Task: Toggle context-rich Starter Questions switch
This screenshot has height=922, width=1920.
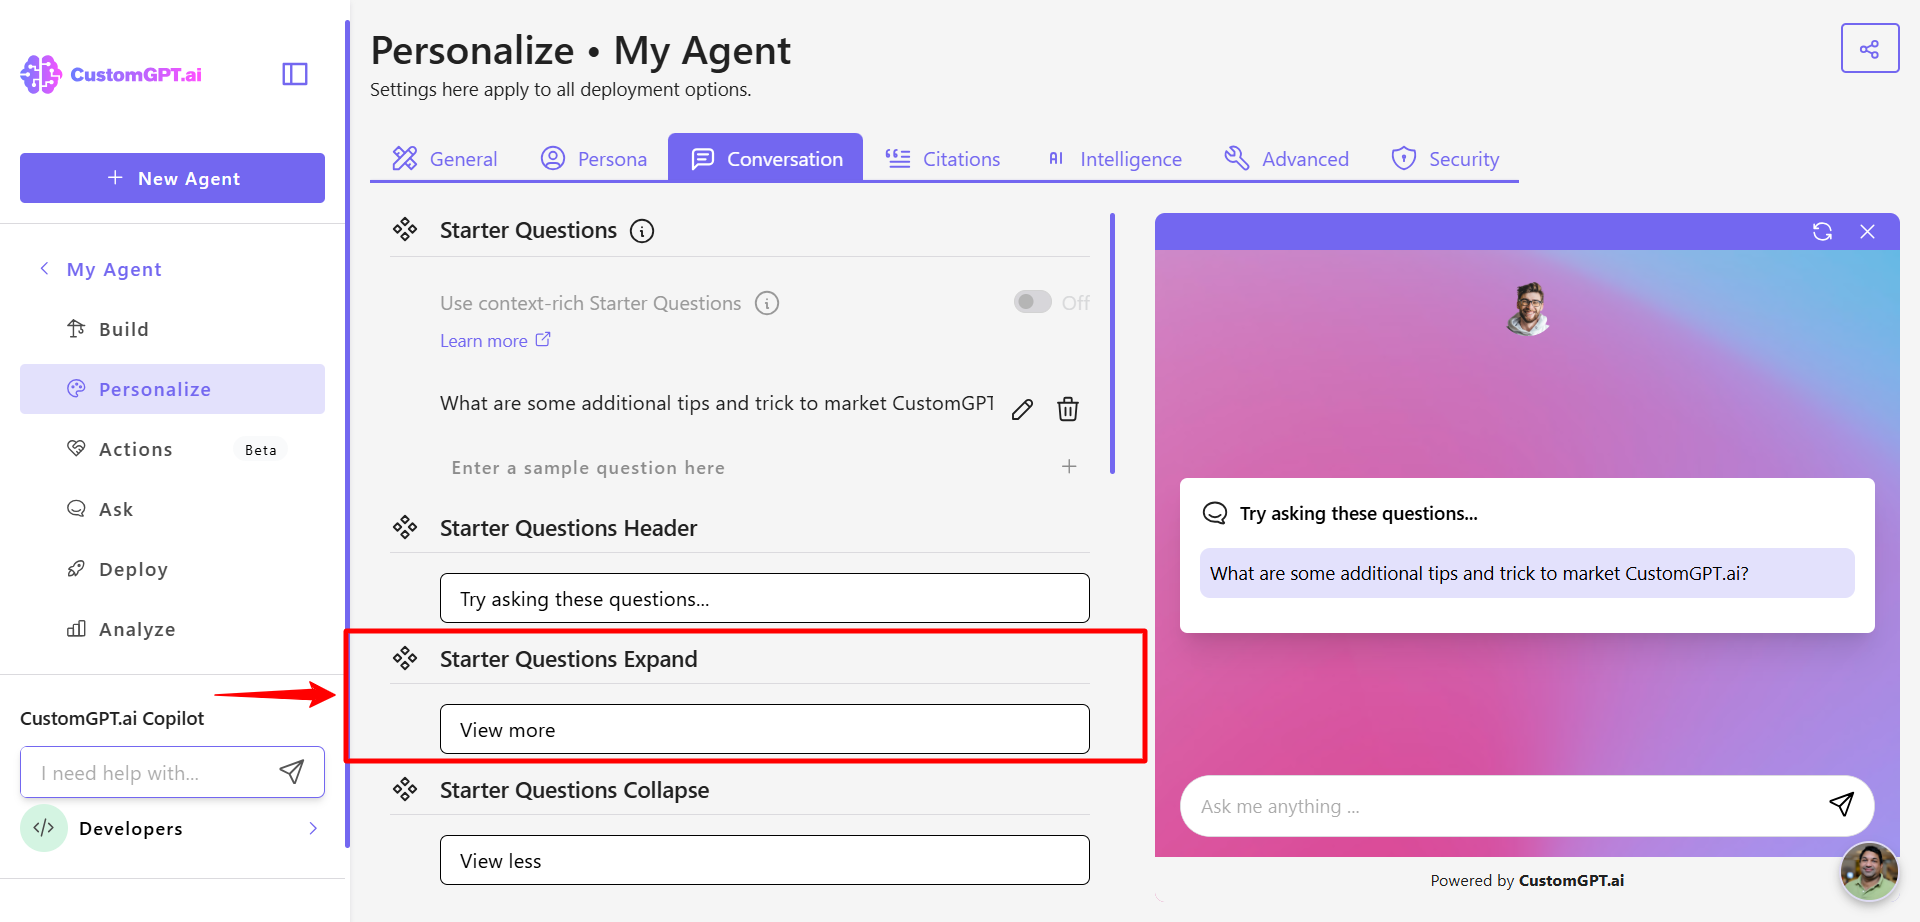Action: point(1033,302)
